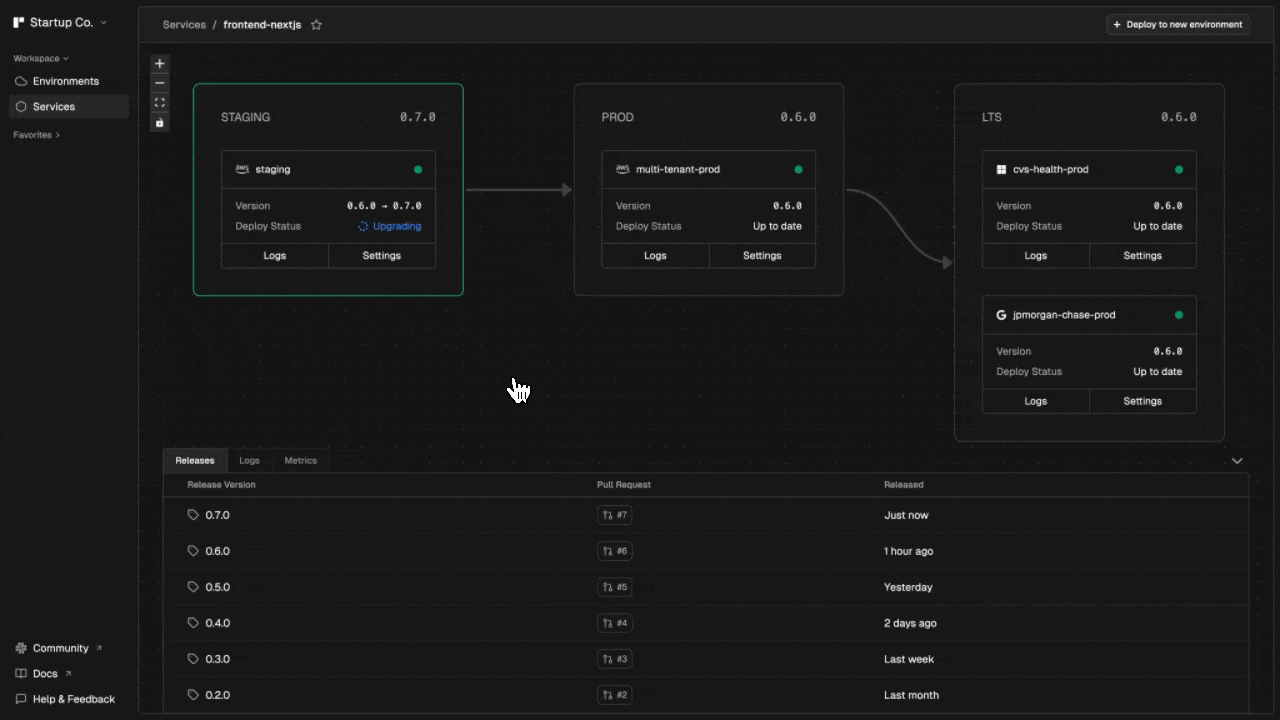Toggle the canvas lock icon
The image size is (1280, 720).
pyautogui.click(x=159, y=122)
